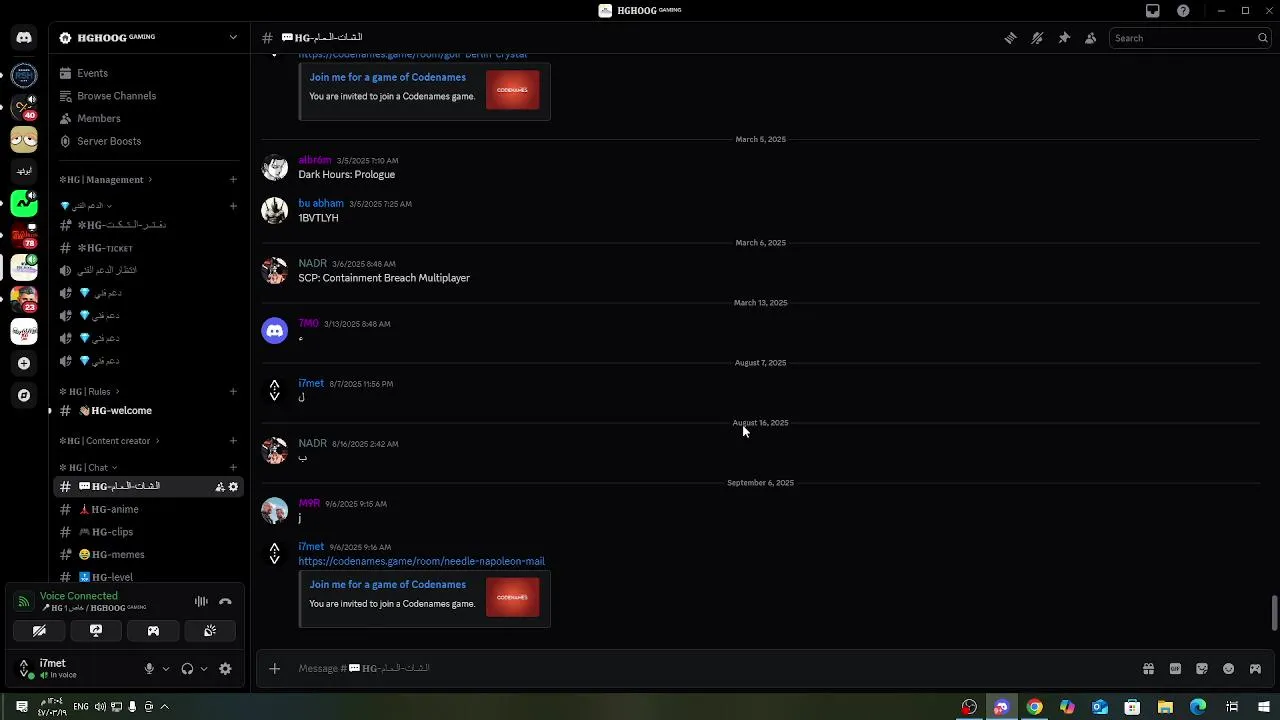Viewport: 1280px width, 720px height.
Task: Start an activity with gamepad button
Action: (x=153, y=631)
